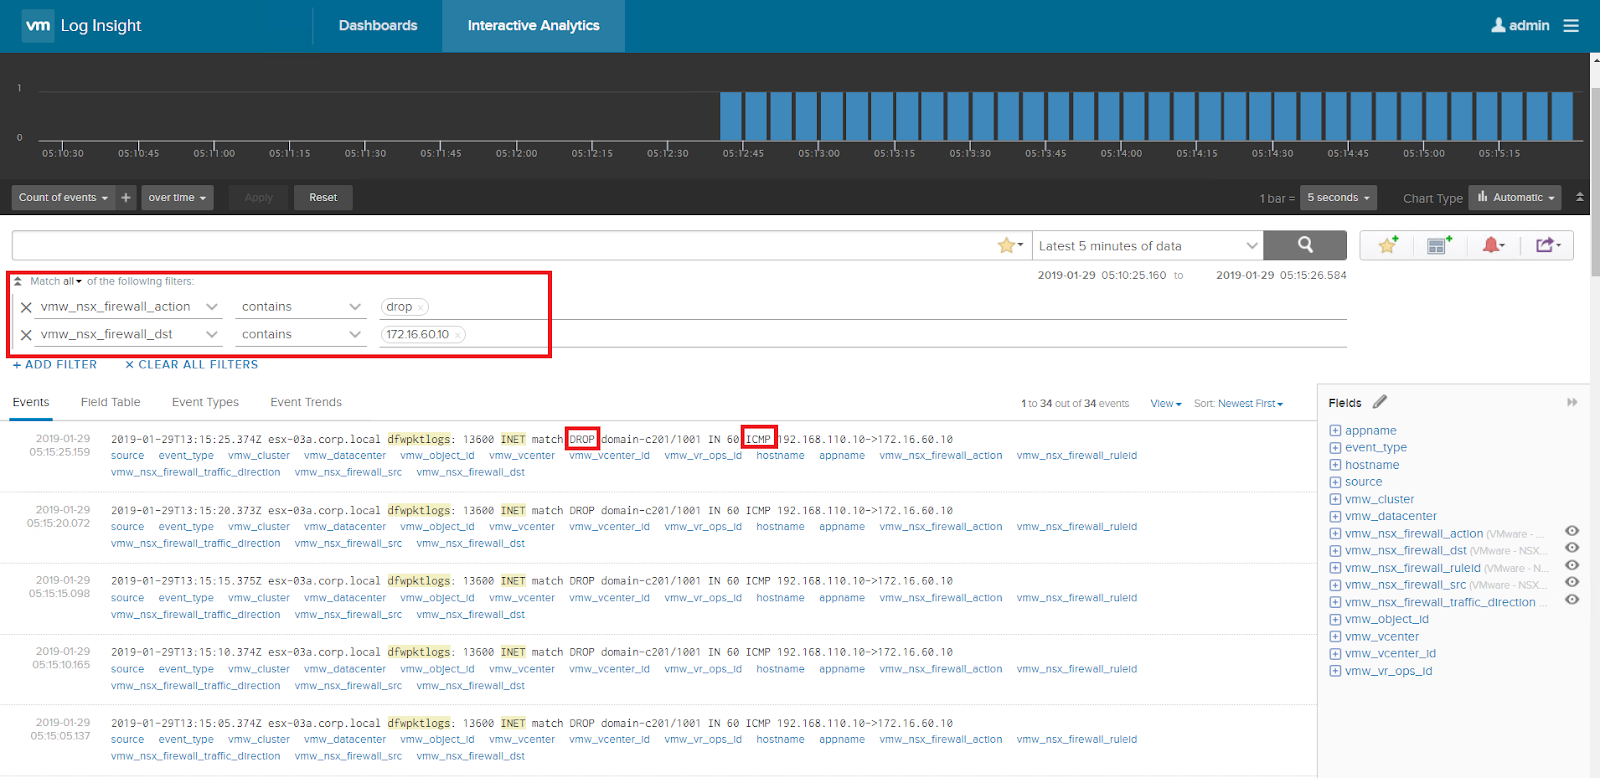The image size is (1600, 778).
Task: Toggle visibility of vmw_nsx_firewall_traffic_direction field
Action: click(x=1572, y=600)
